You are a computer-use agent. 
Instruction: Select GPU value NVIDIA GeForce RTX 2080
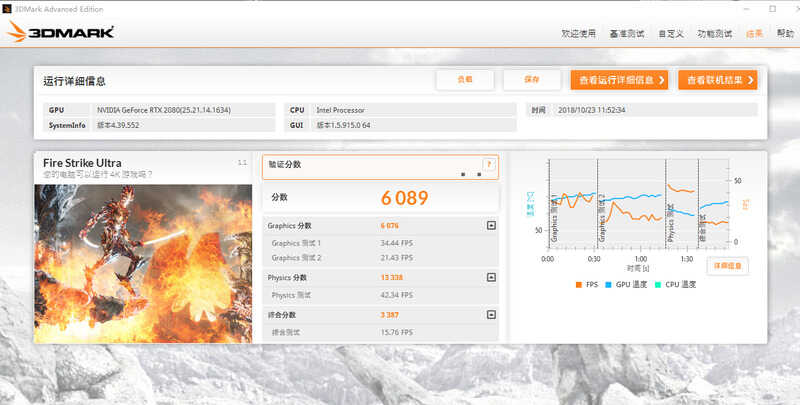[164, 110]
